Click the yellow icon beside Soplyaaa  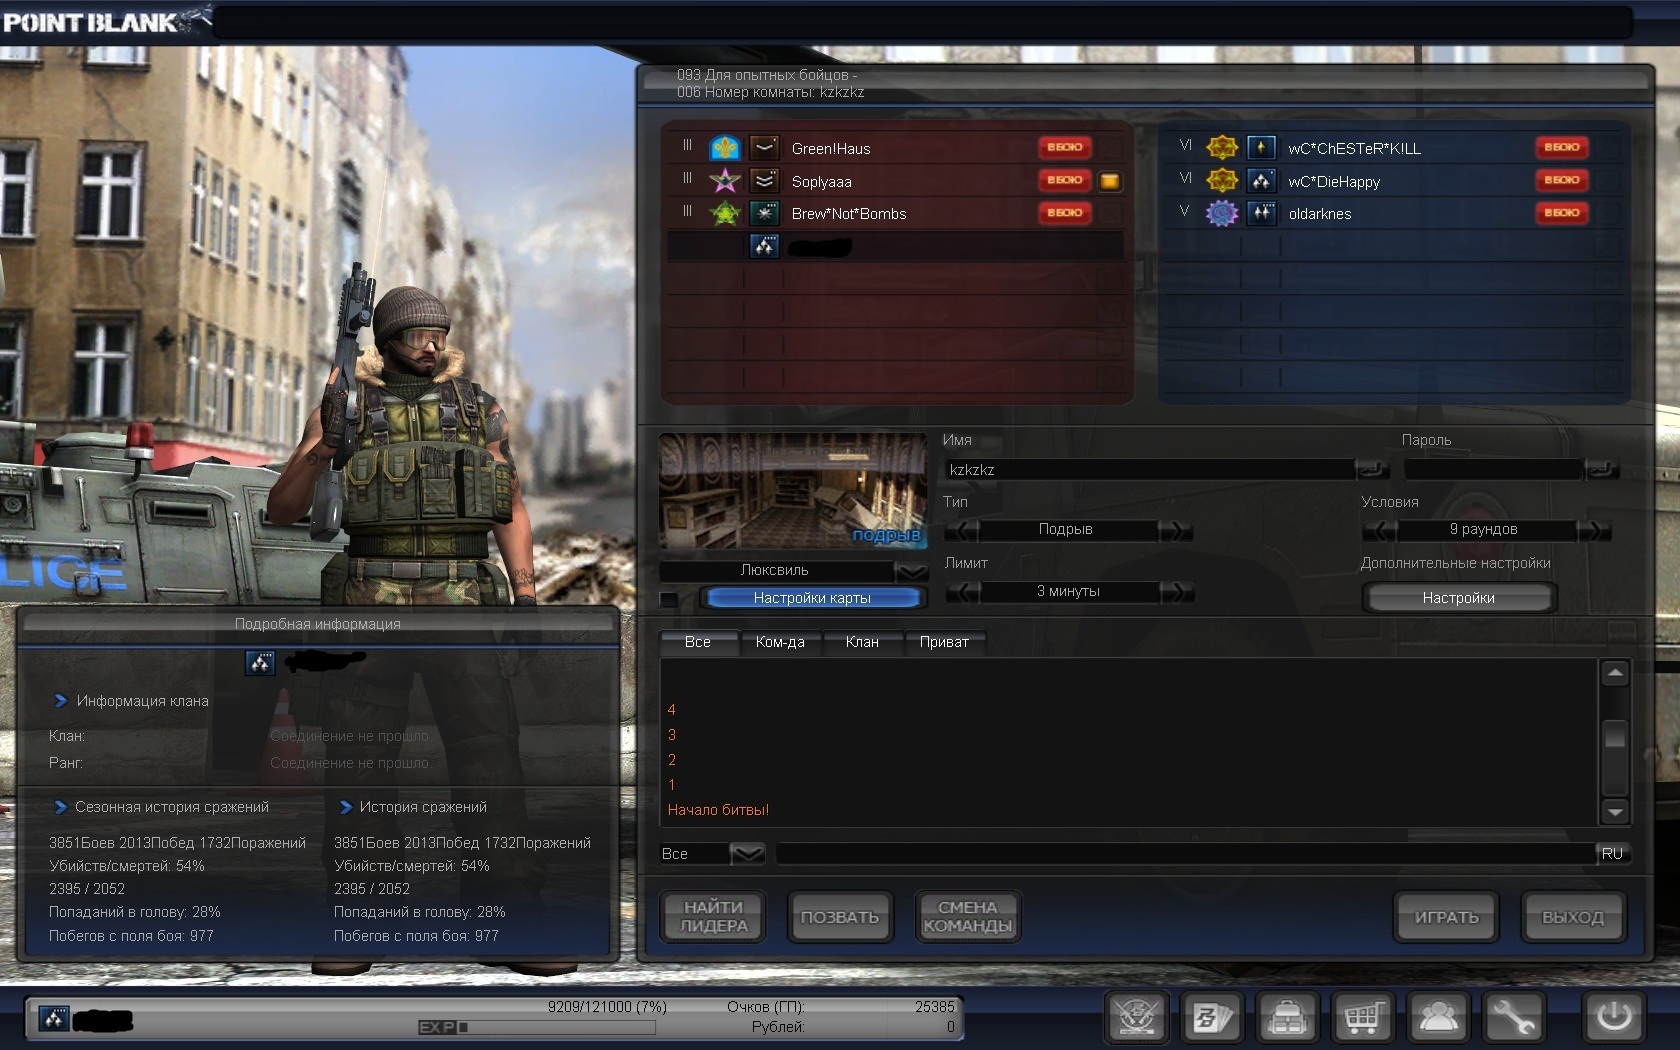pos(1109,181)
